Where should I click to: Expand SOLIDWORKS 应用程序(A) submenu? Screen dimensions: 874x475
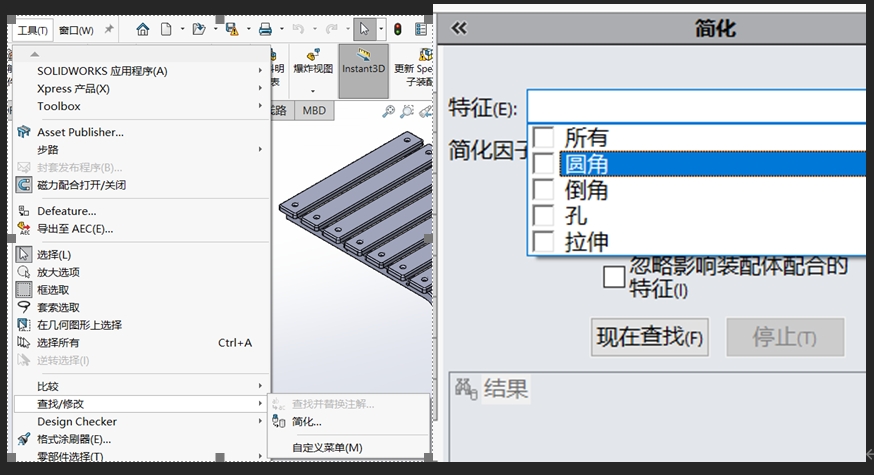[260, 71]
